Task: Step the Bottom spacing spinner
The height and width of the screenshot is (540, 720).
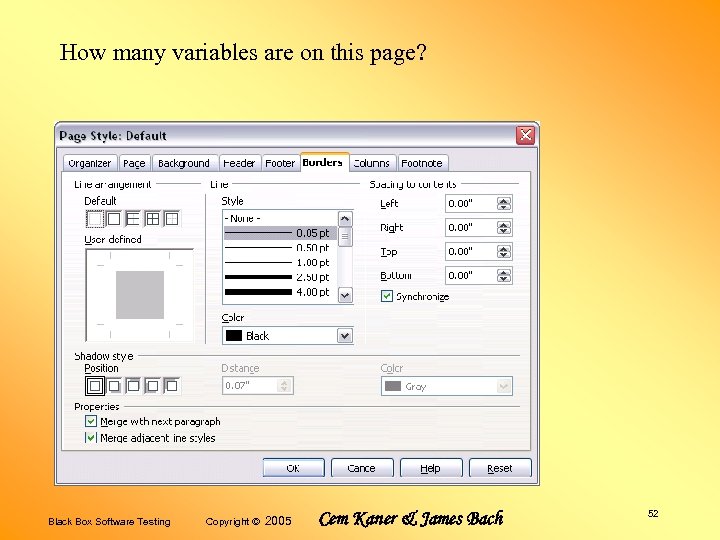Action: 504,276
